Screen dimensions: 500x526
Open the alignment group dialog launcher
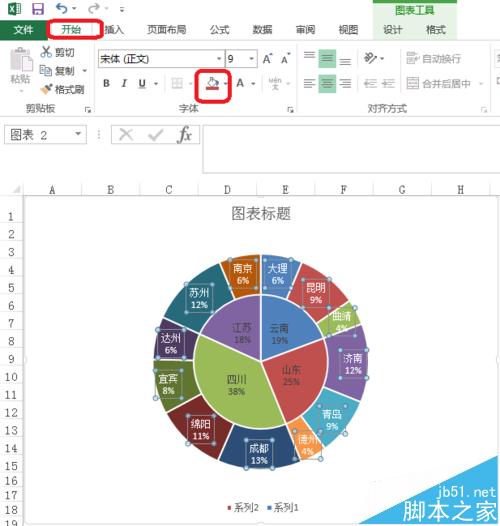pos(484,110)
